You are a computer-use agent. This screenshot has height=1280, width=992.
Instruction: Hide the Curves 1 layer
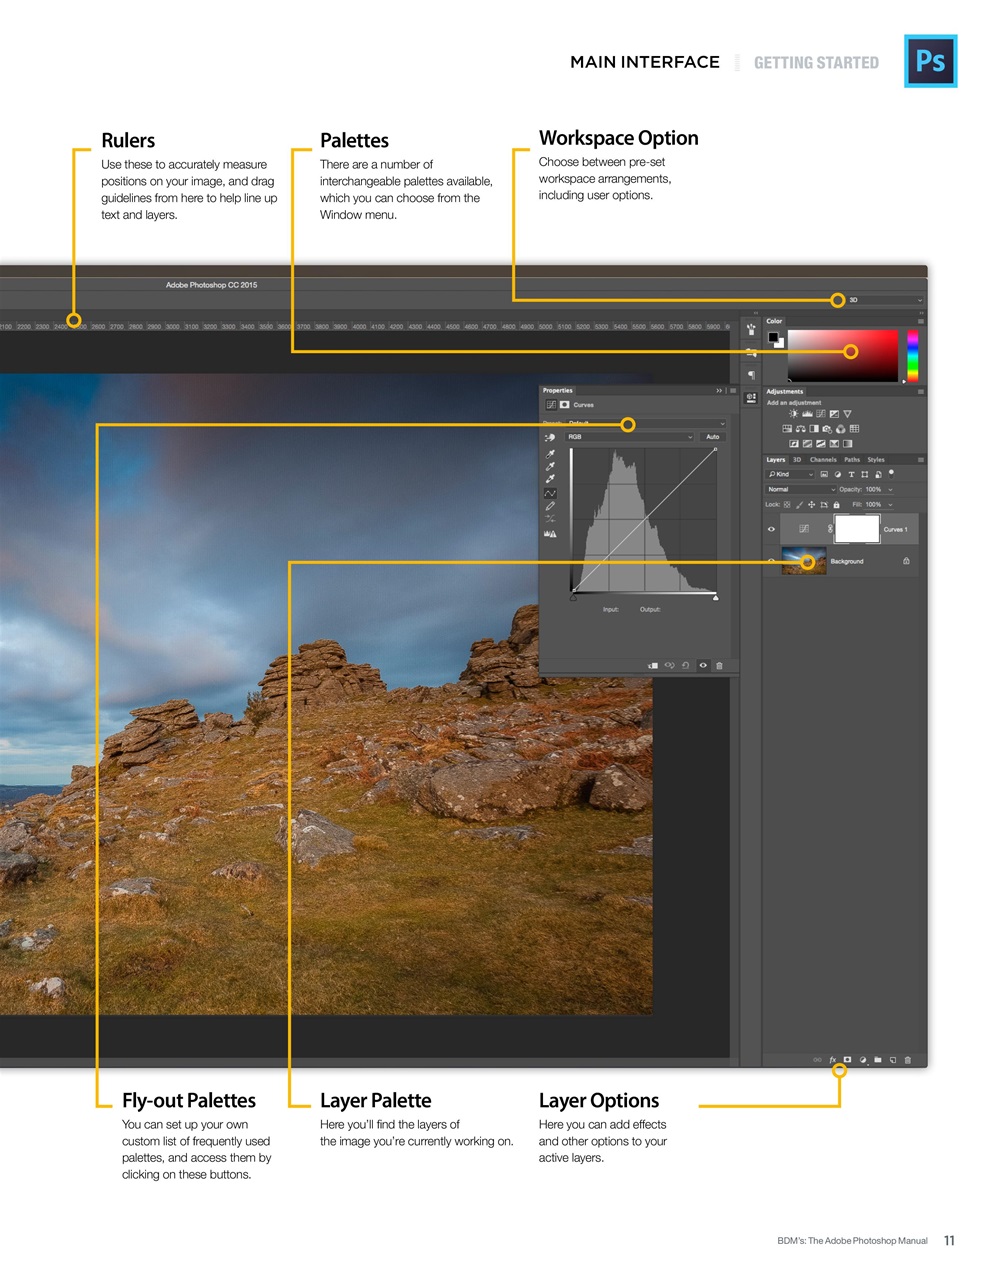click(770, 529)
